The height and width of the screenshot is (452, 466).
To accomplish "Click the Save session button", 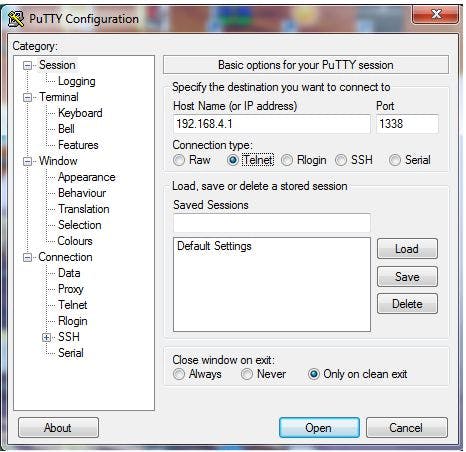I will (407, 276).
